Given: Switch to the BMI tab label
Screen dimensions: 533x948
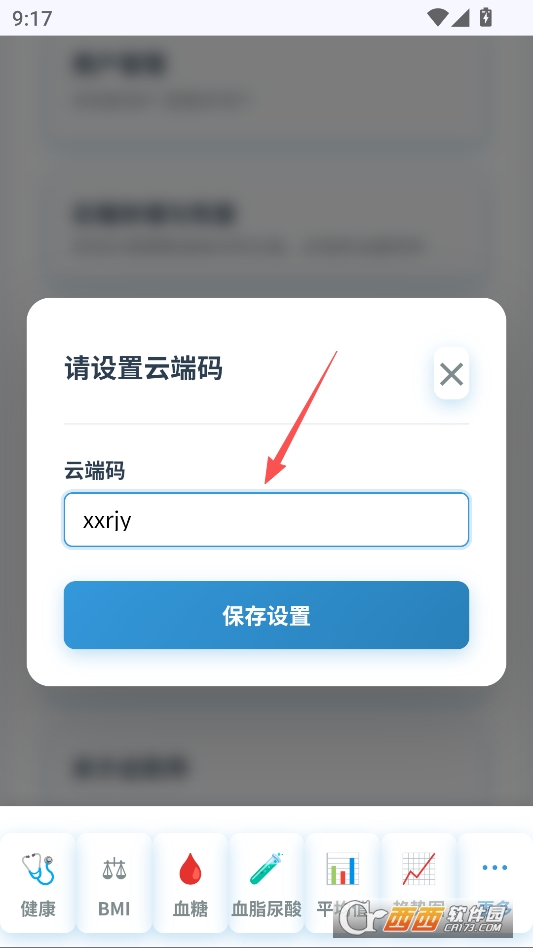Looking at the screenshot, I should point(114,909).
